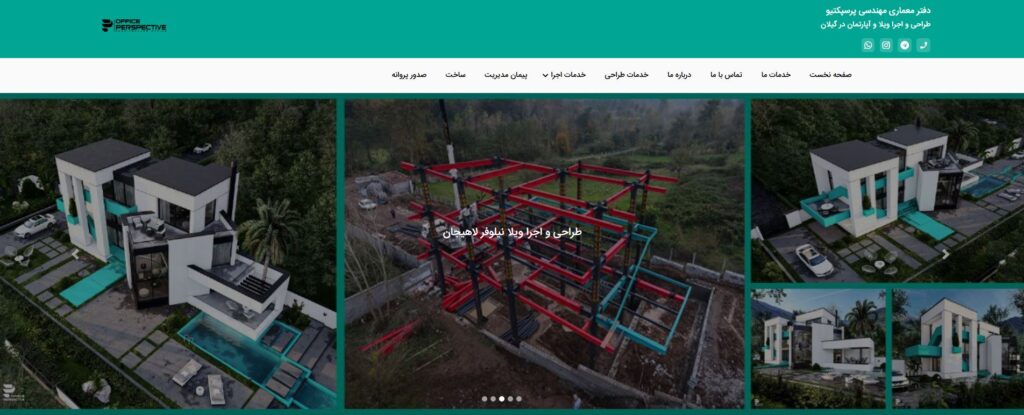Image resolution: width=1024 pixels, height=415 pixels.
Task: Select the last carousel dot
Action: 519,398
